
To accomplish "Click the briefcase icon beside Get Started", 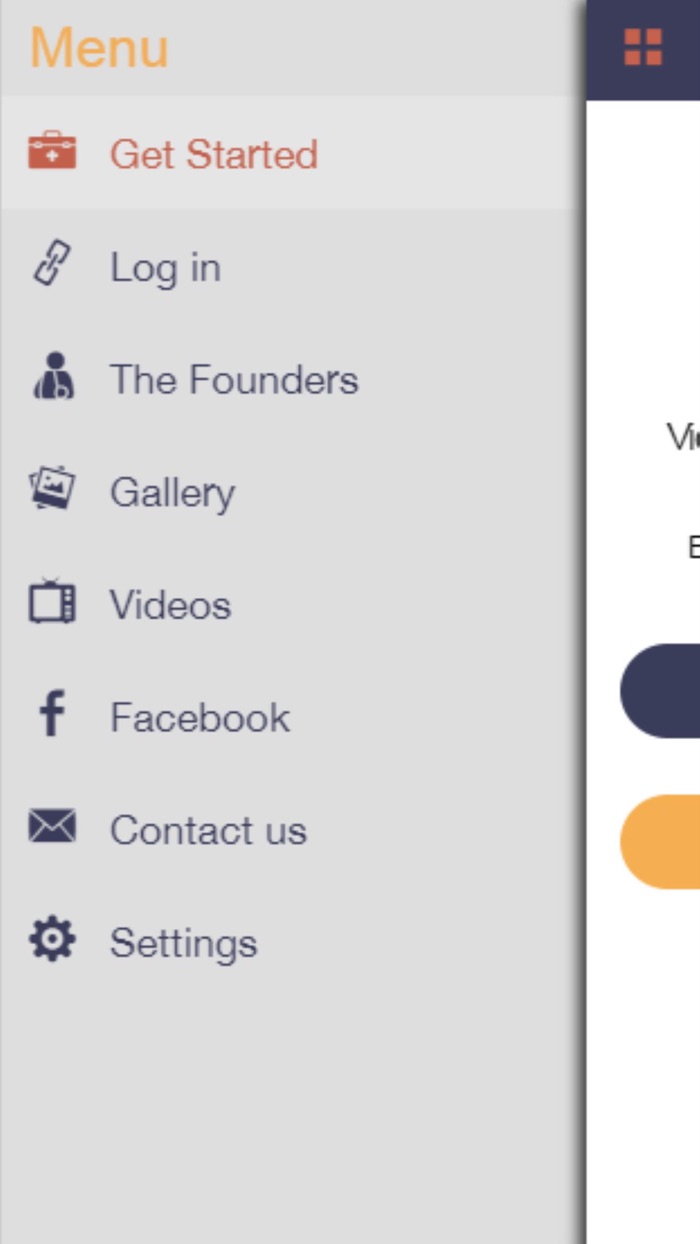I will tap(52, 152).
